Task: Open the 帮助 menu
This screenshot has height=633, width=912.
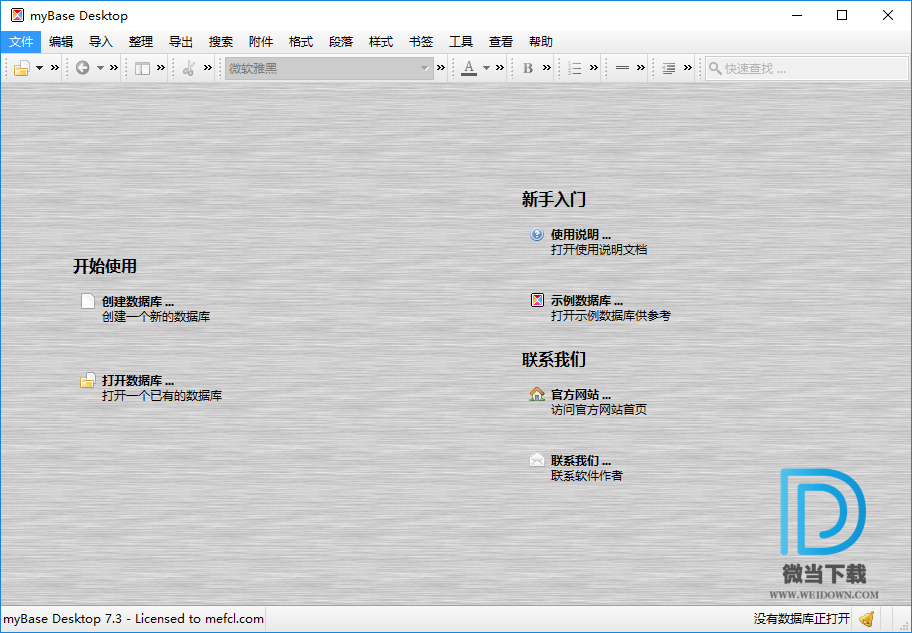Action: point(541,42)
